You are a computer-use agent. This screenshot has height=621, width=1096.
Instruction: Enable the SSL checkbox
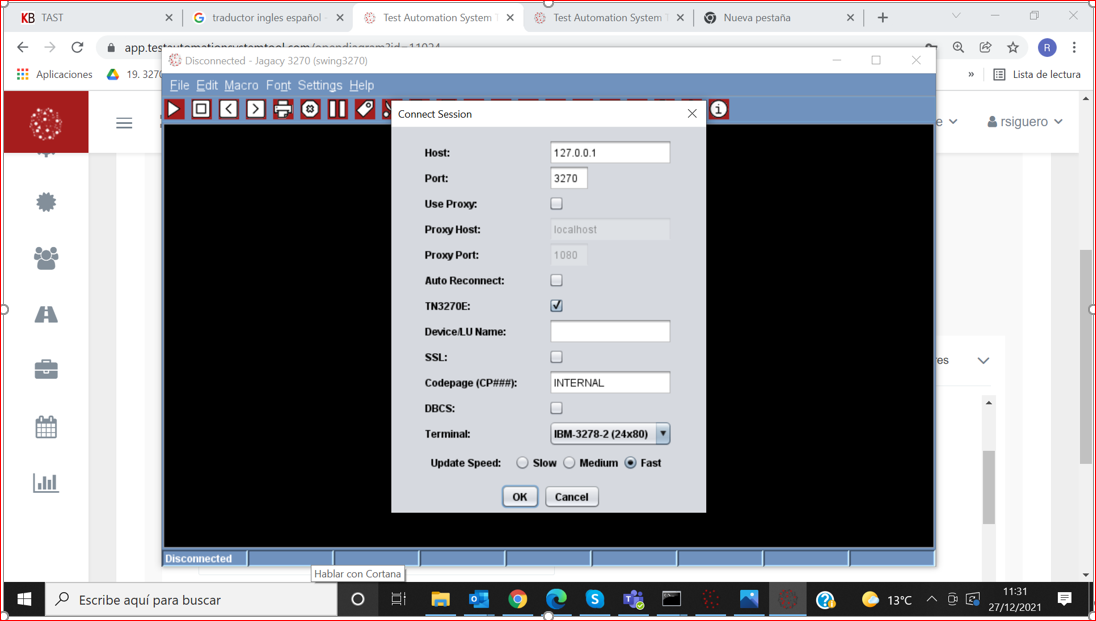coord(556,357)
